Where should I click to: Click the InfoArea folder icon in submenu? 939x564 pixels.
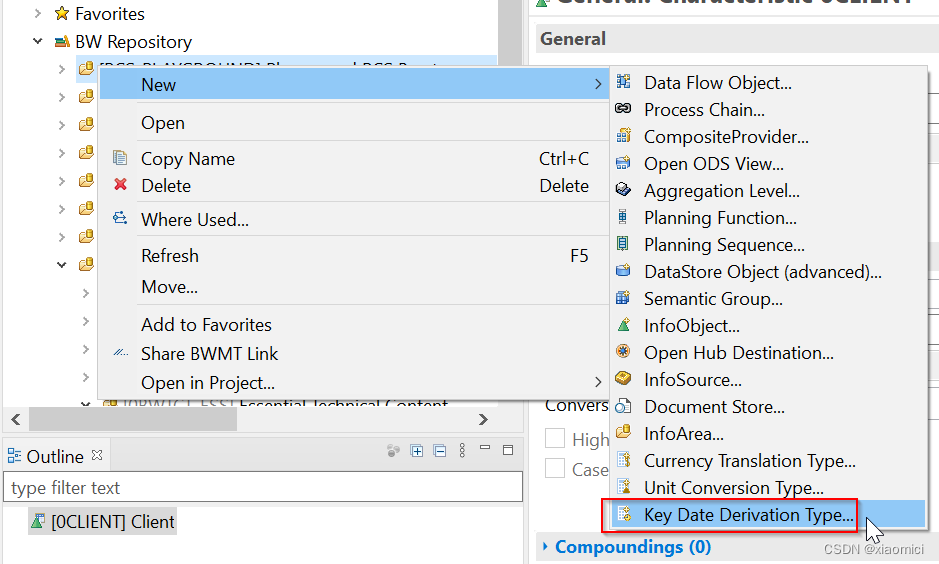point(623,432)
